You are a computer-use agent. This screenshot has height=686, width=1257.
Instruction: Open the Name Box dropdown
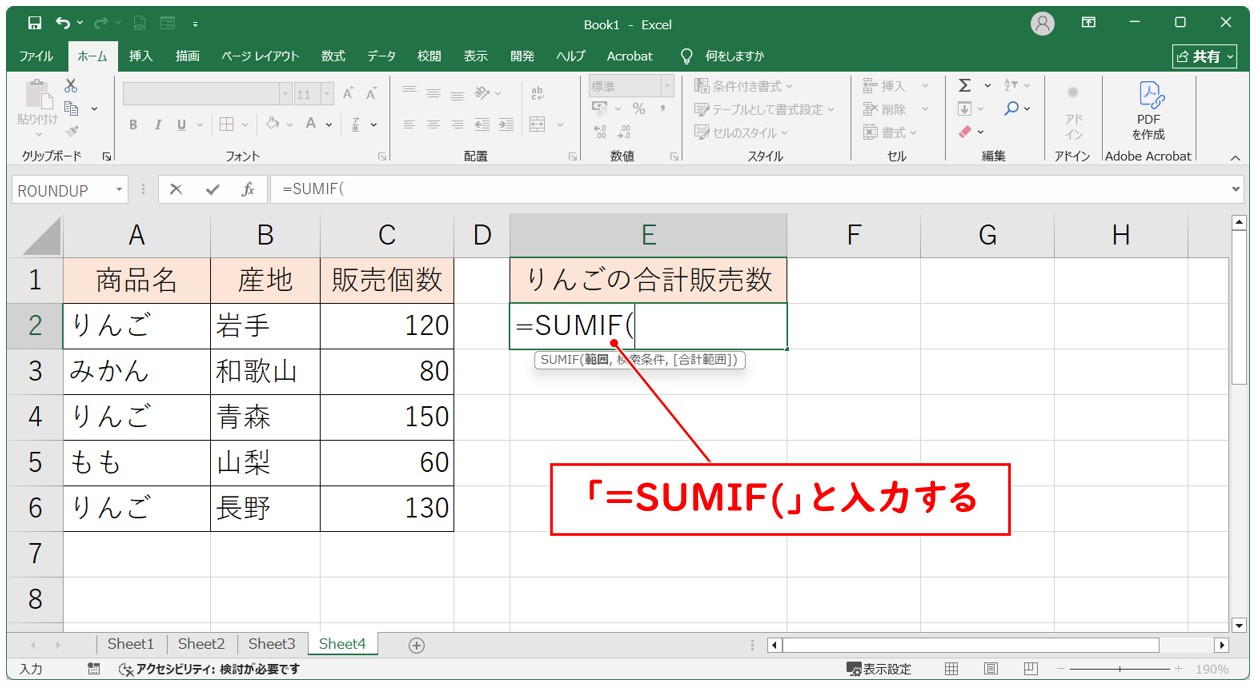(x=120, y=189)
